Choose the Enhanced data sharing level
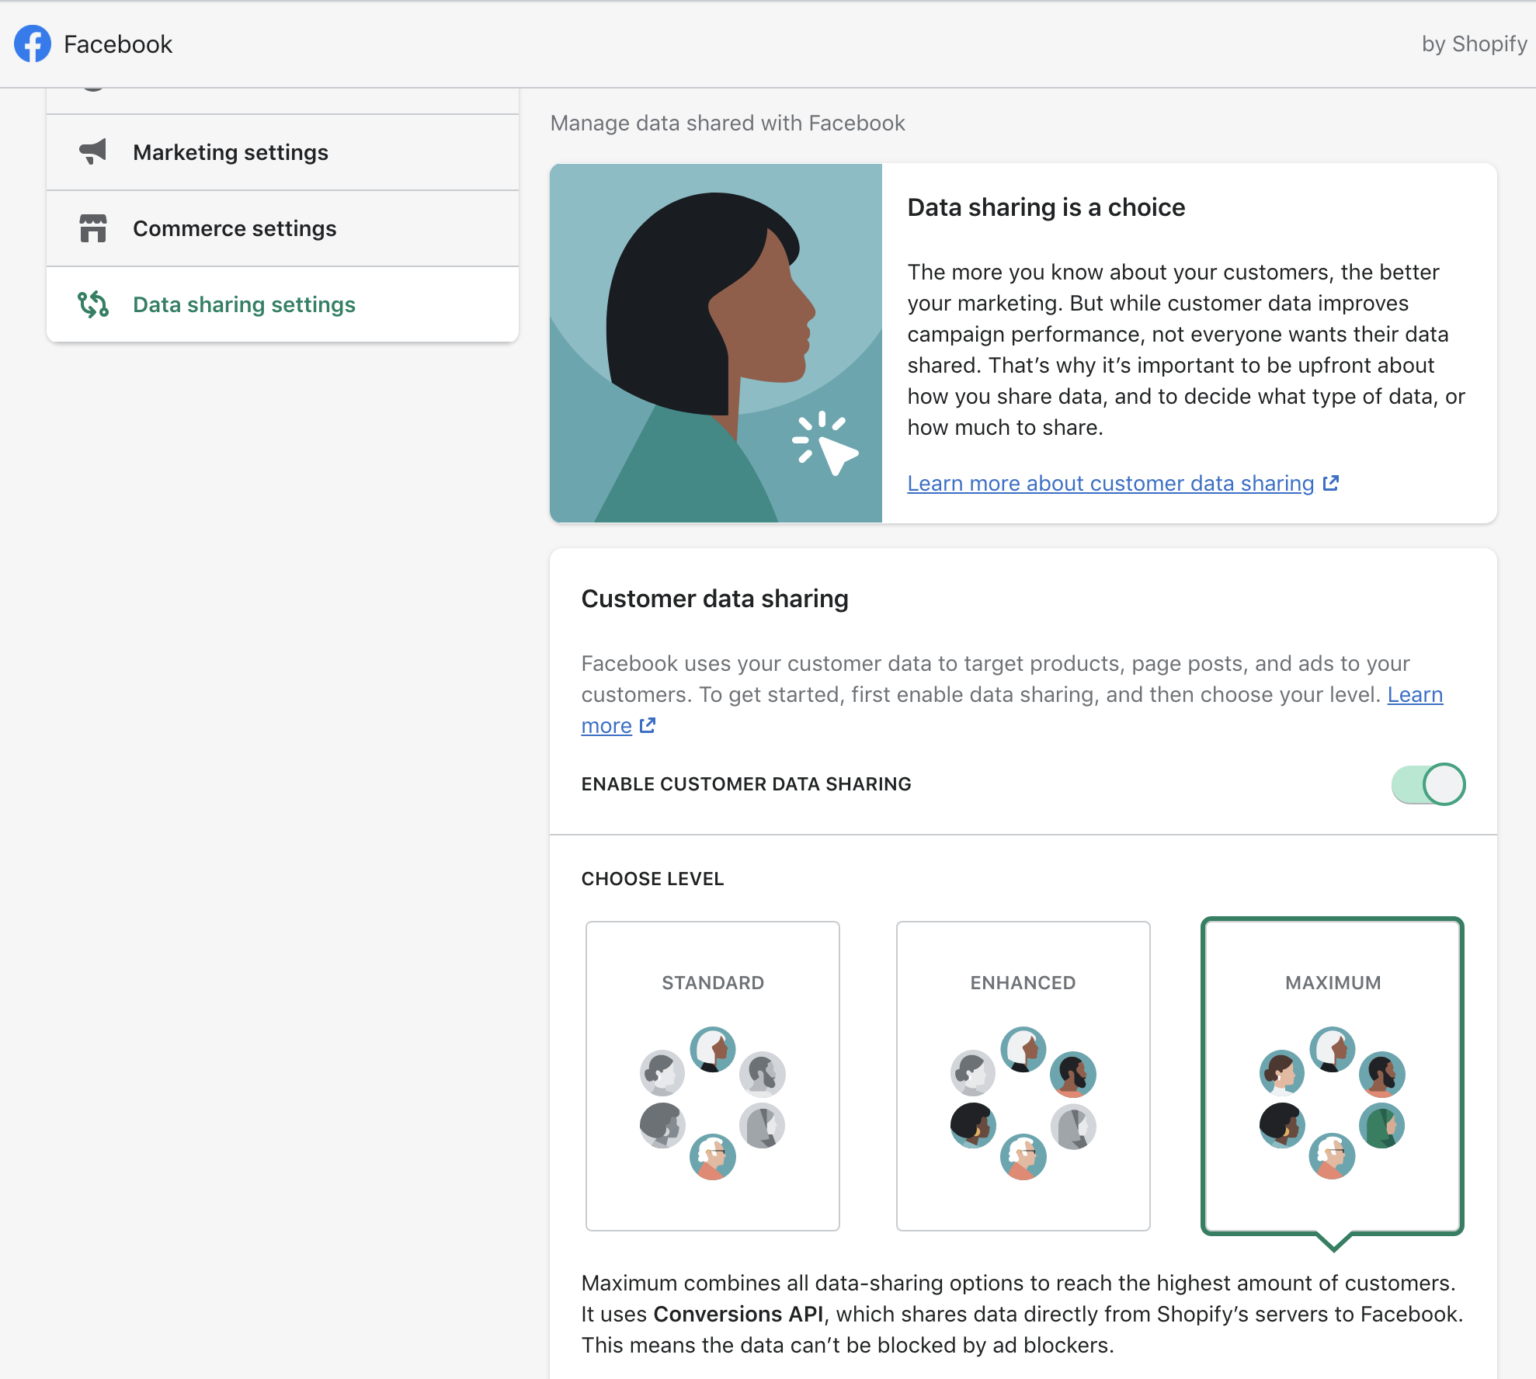 click(x=1023, y=1076)
